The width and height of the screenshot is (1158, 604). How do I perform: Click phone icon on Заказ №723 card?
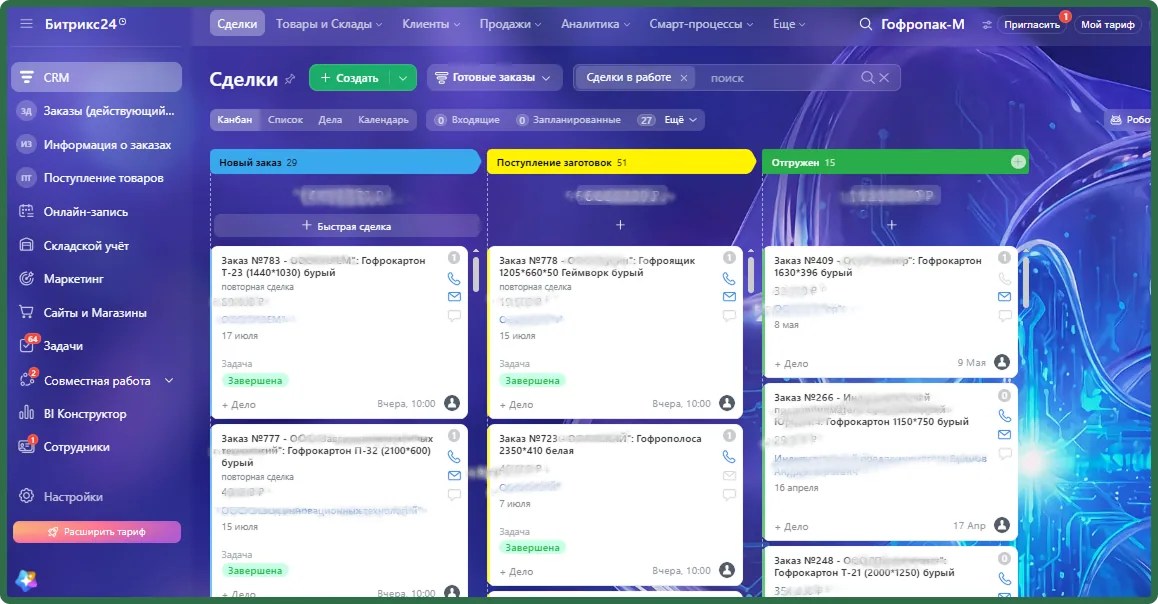(x=729, y=456)
